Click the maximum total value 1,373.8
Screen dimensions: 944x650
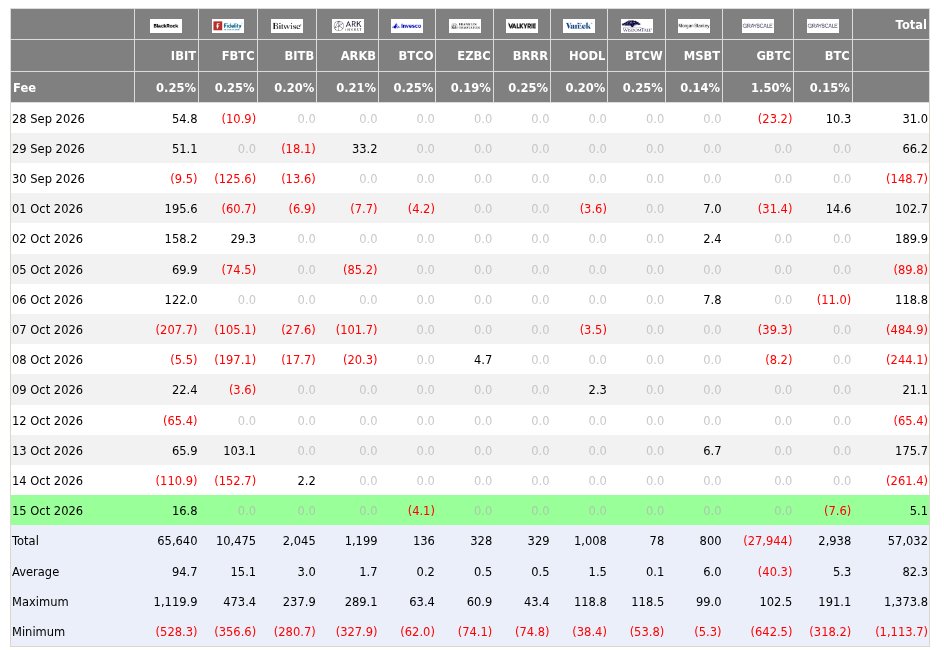click(904, 602)
